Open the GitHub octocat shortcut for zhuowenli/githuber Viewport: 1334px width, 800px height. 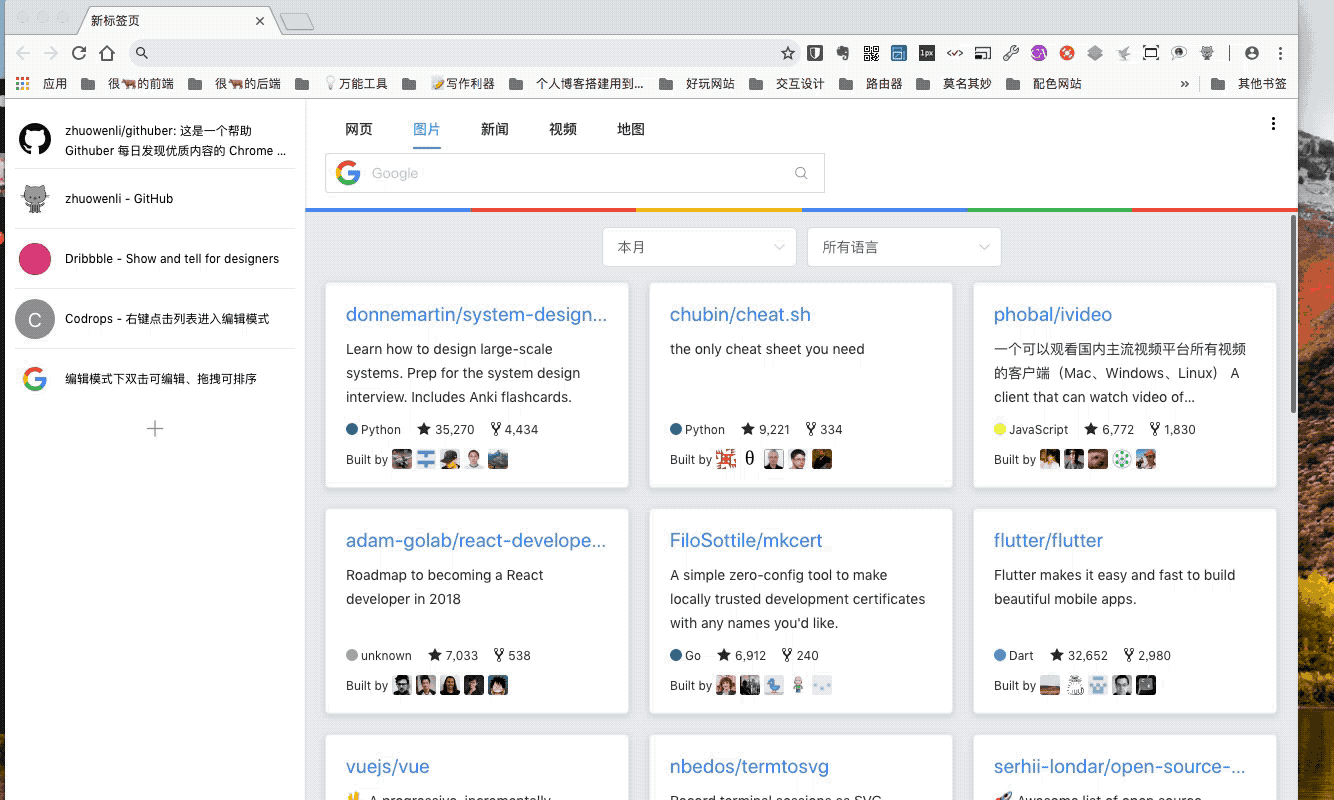[35, 139]
